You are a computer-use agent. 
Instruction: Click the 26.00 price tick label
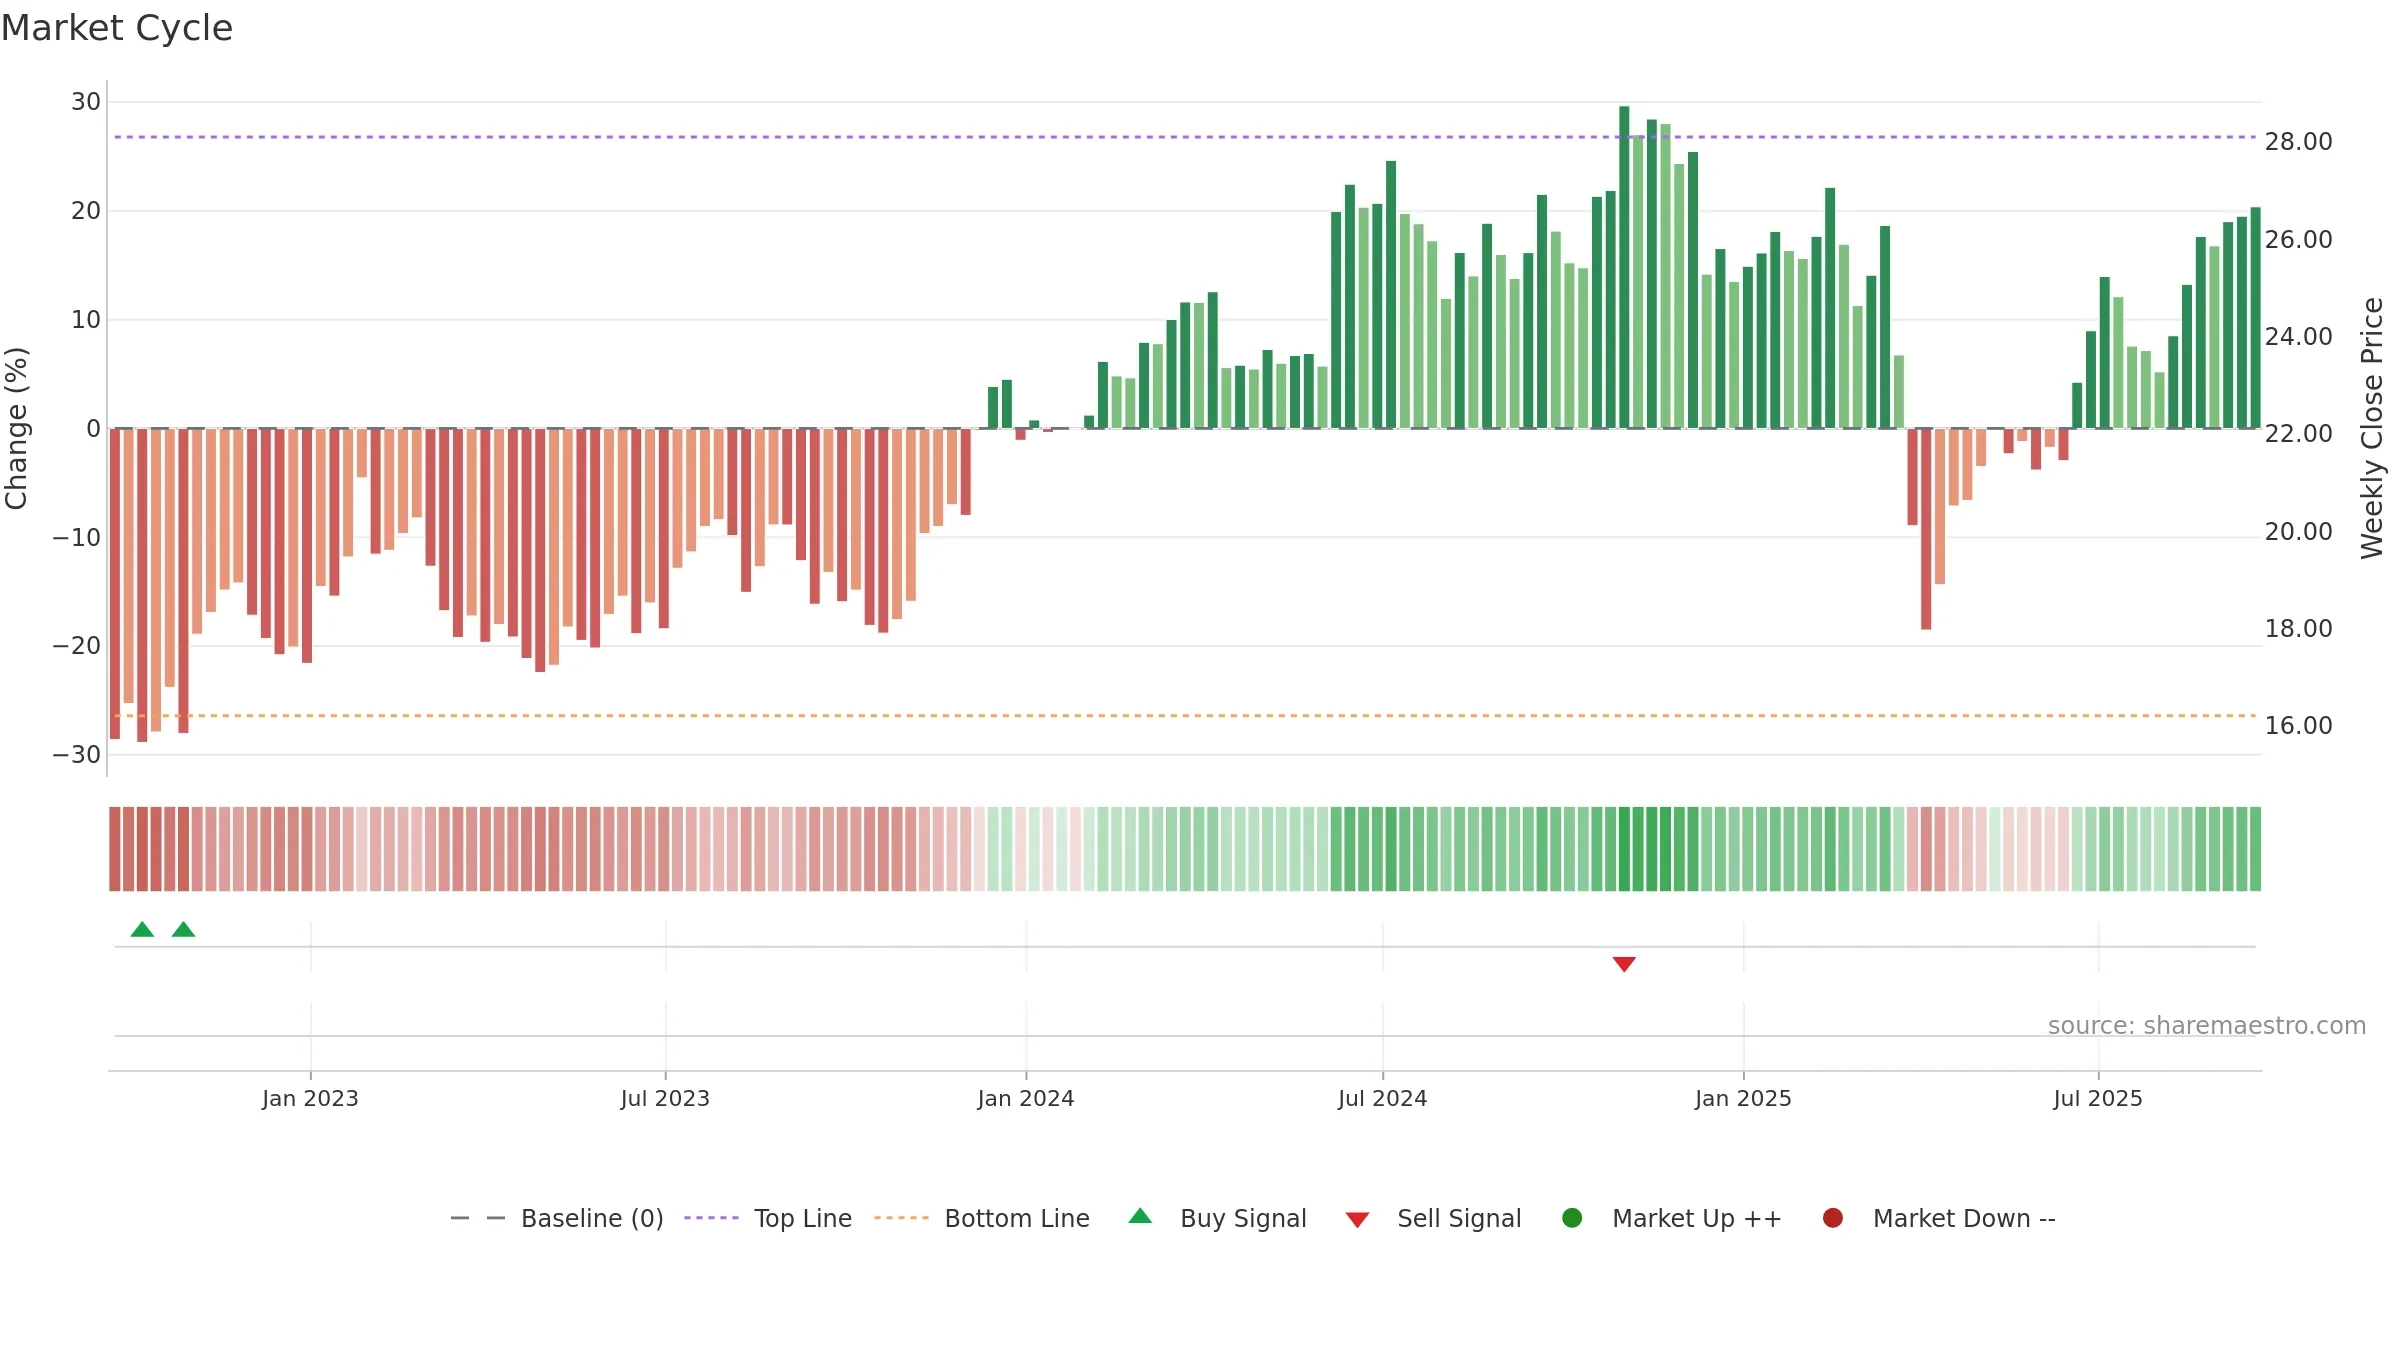coord(2298,240)
